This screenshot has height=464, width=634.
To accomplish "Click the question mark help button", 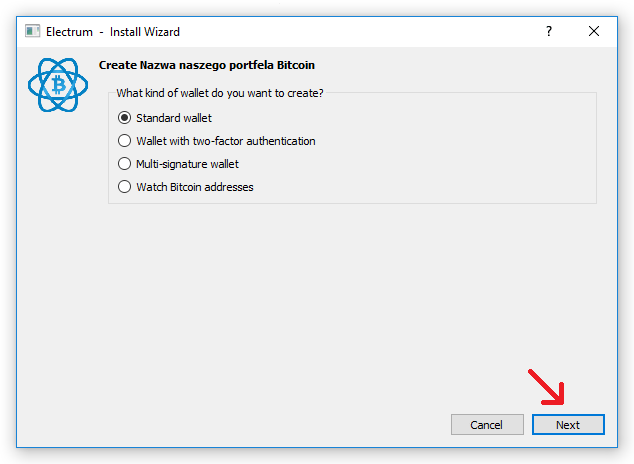I will point(548,31).
